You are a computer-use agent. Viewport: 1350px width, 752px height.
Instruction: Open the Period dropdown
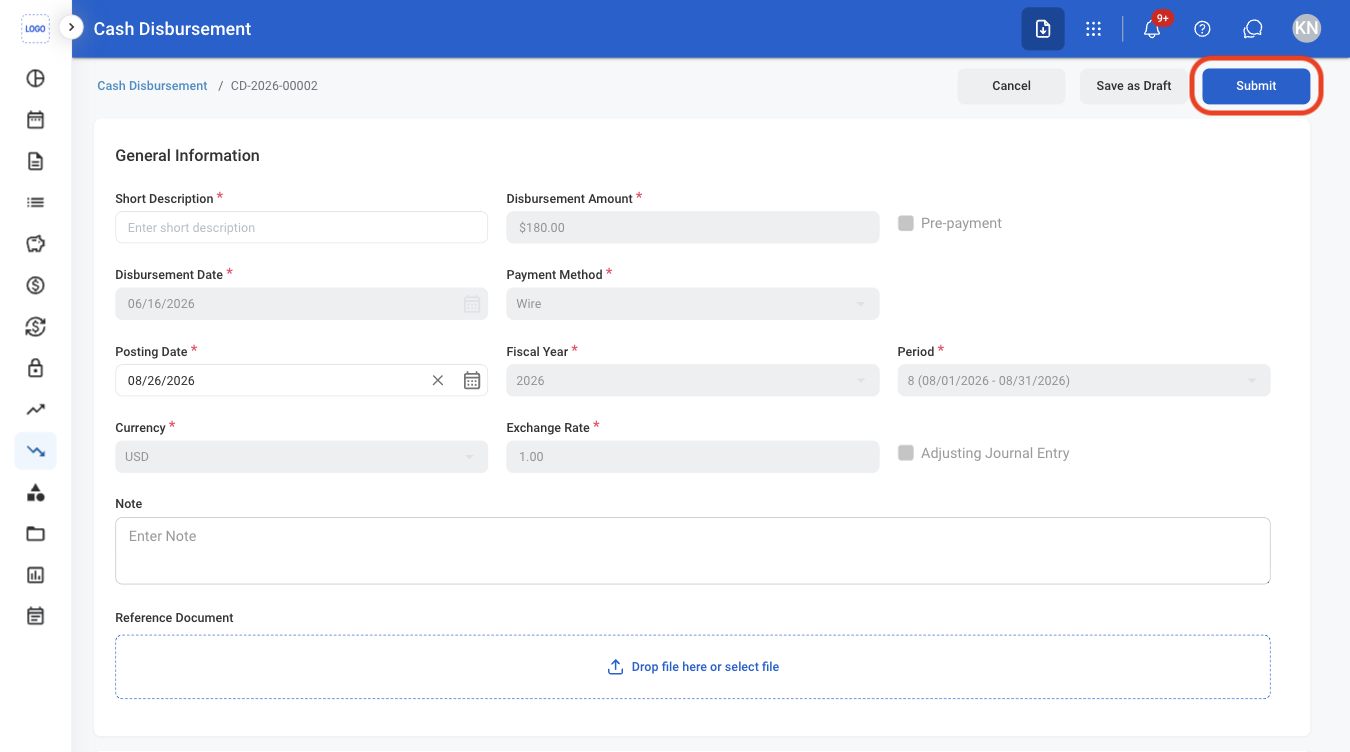click(x=1084, y=381)
